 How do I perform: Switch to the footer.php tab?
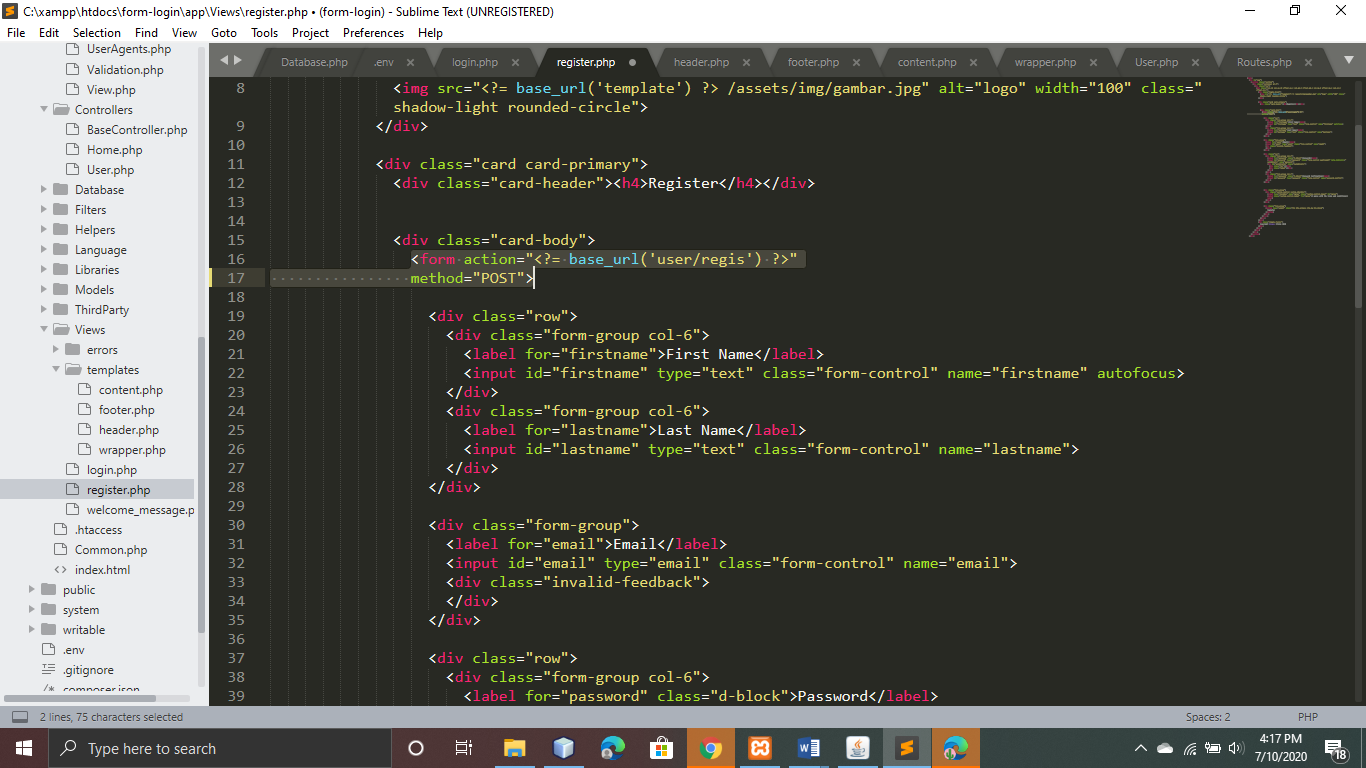pos(813,62)
